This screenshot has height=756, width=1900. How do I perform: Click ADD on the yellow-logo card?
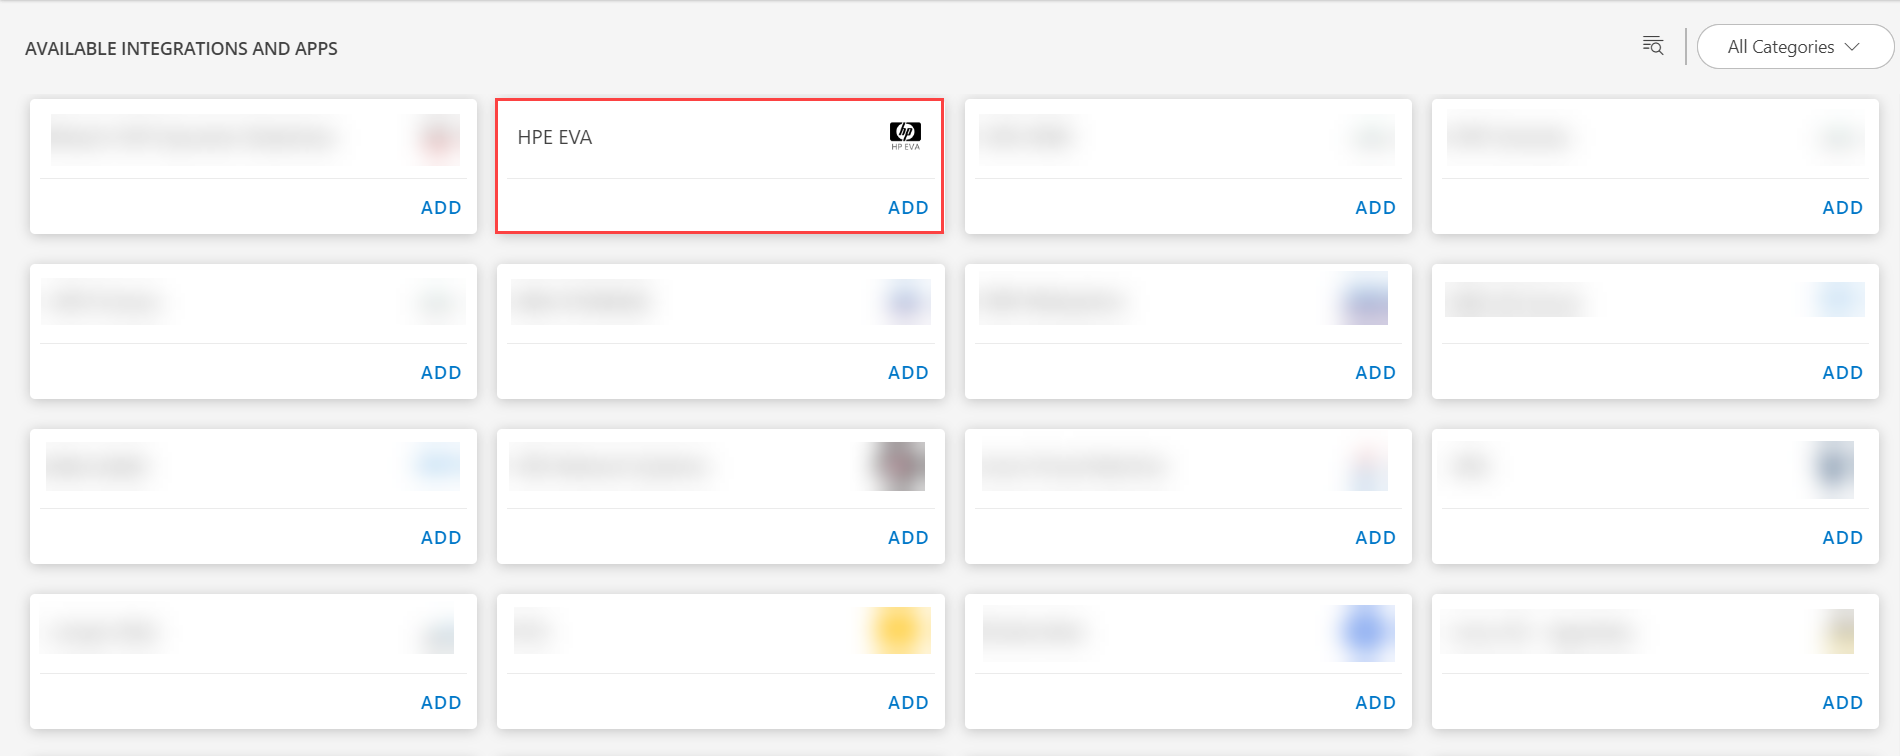coord(908,702)
